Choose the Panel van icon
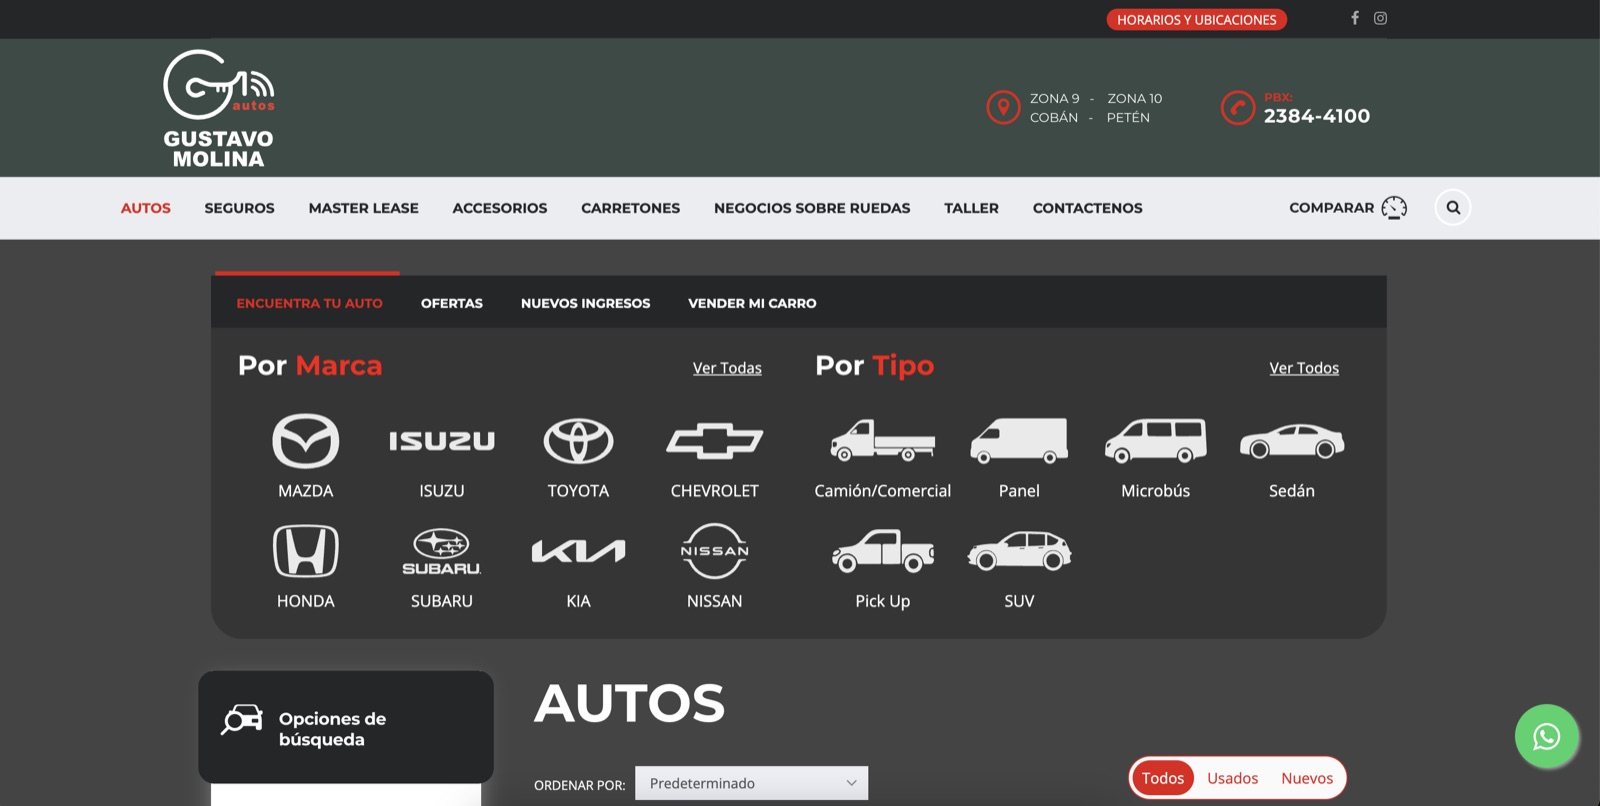The image size is (1600, 806). (x=1019, y=441)
